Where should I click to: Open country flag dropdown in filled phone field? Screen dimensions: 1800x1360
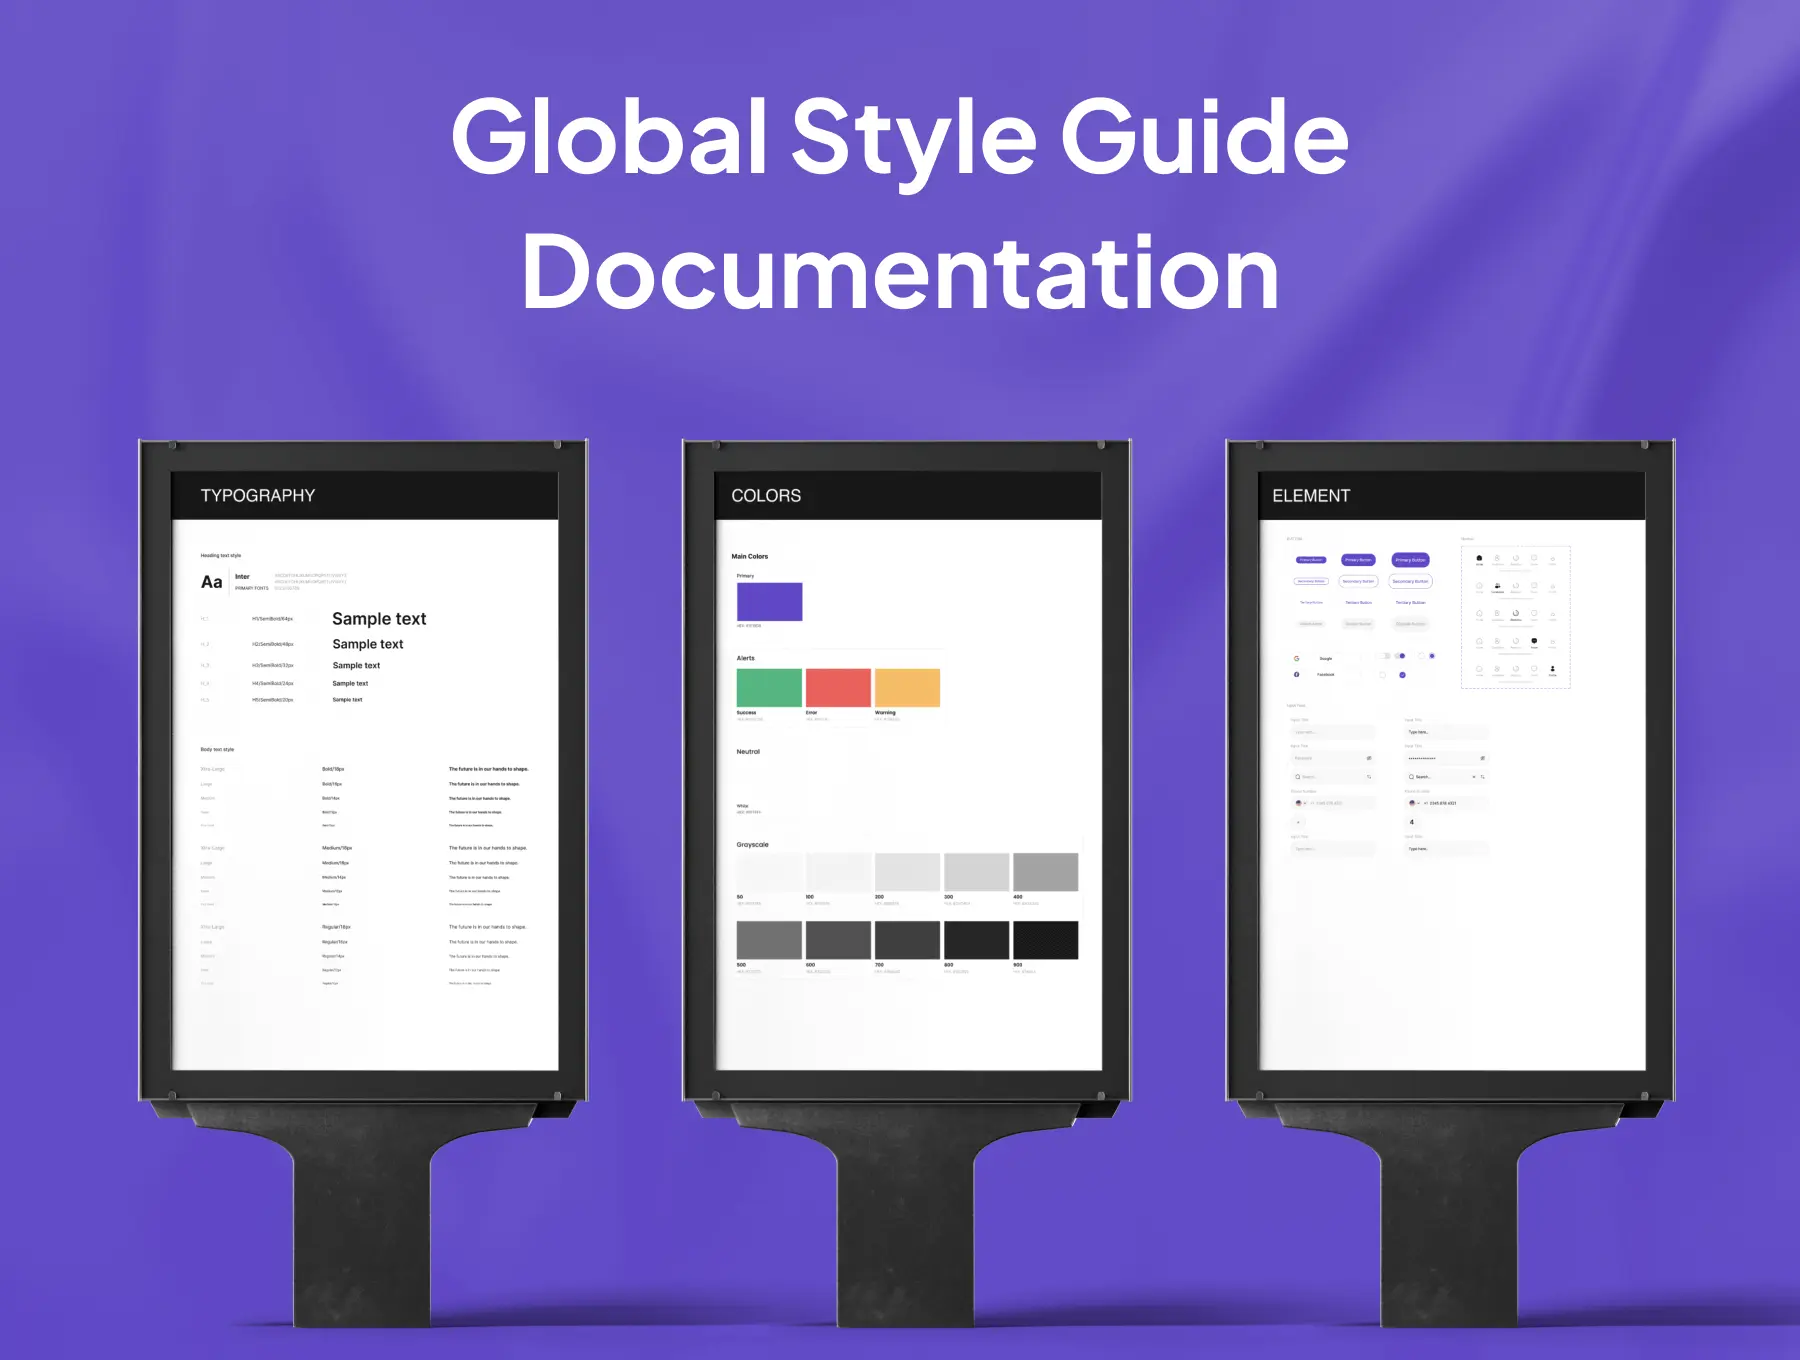tap(1413, 803)
